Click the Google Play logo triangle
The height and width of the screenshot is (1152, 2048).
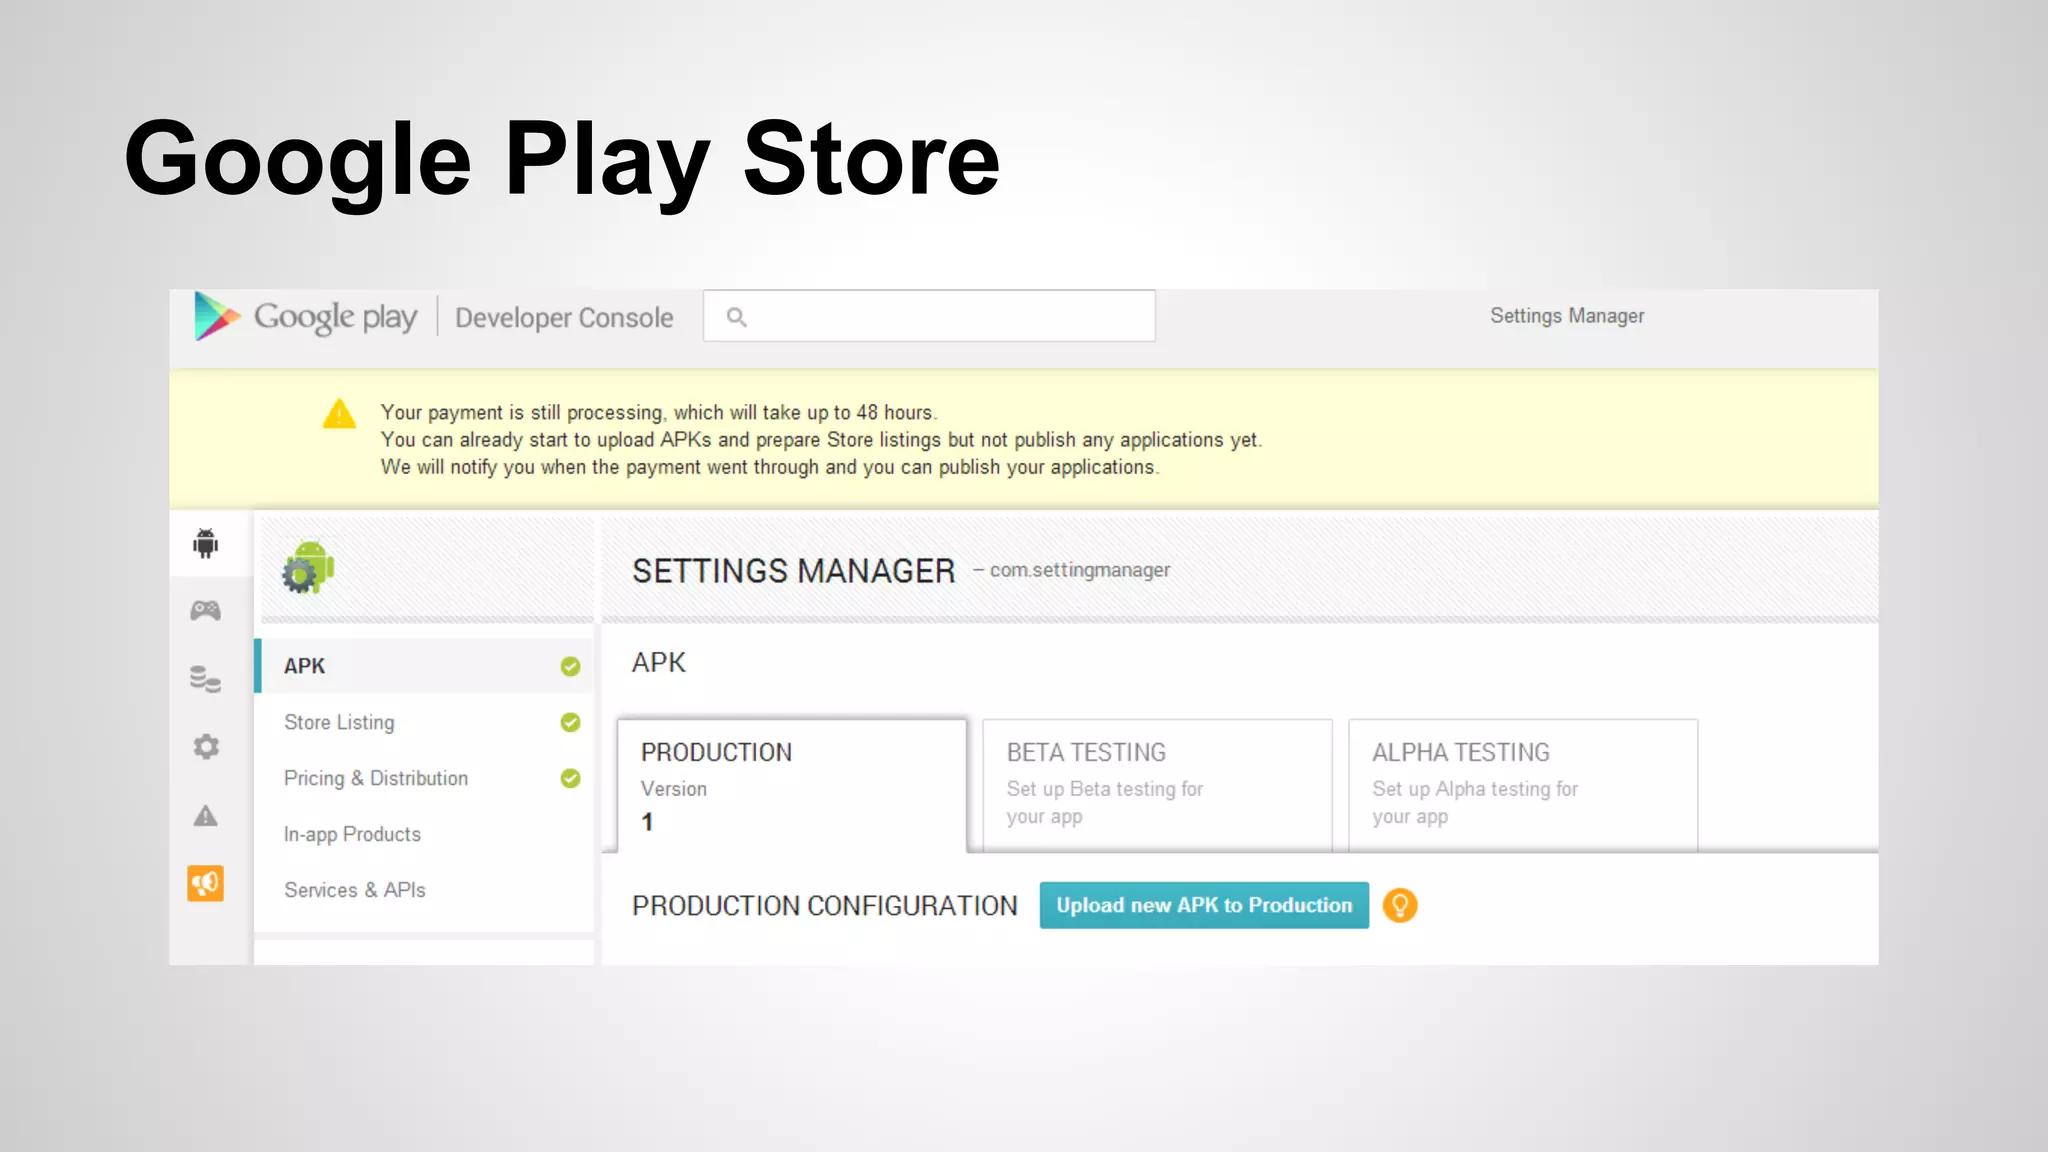(217, 316)
